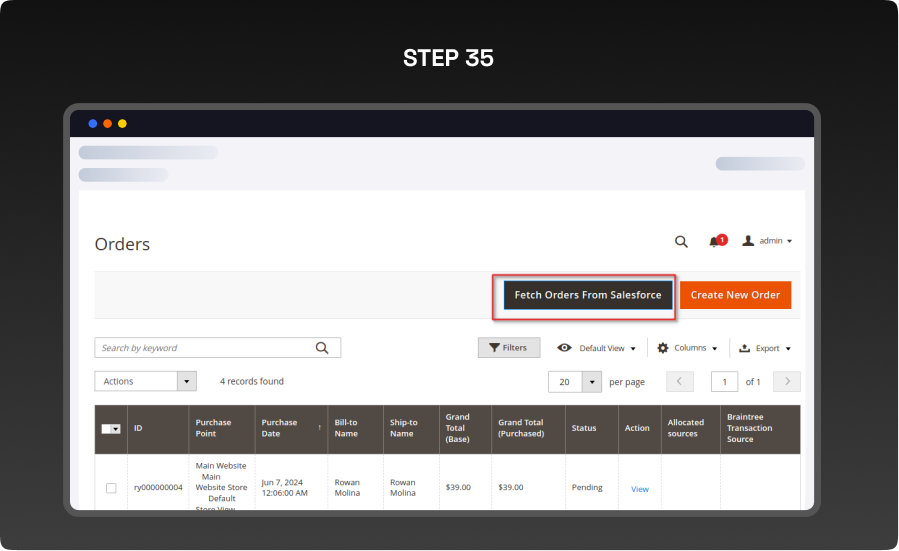This screenshot has width=899, height=551.
Task: Click Fetch Orders From Salesforce button
Action: (x=587, y=295)
